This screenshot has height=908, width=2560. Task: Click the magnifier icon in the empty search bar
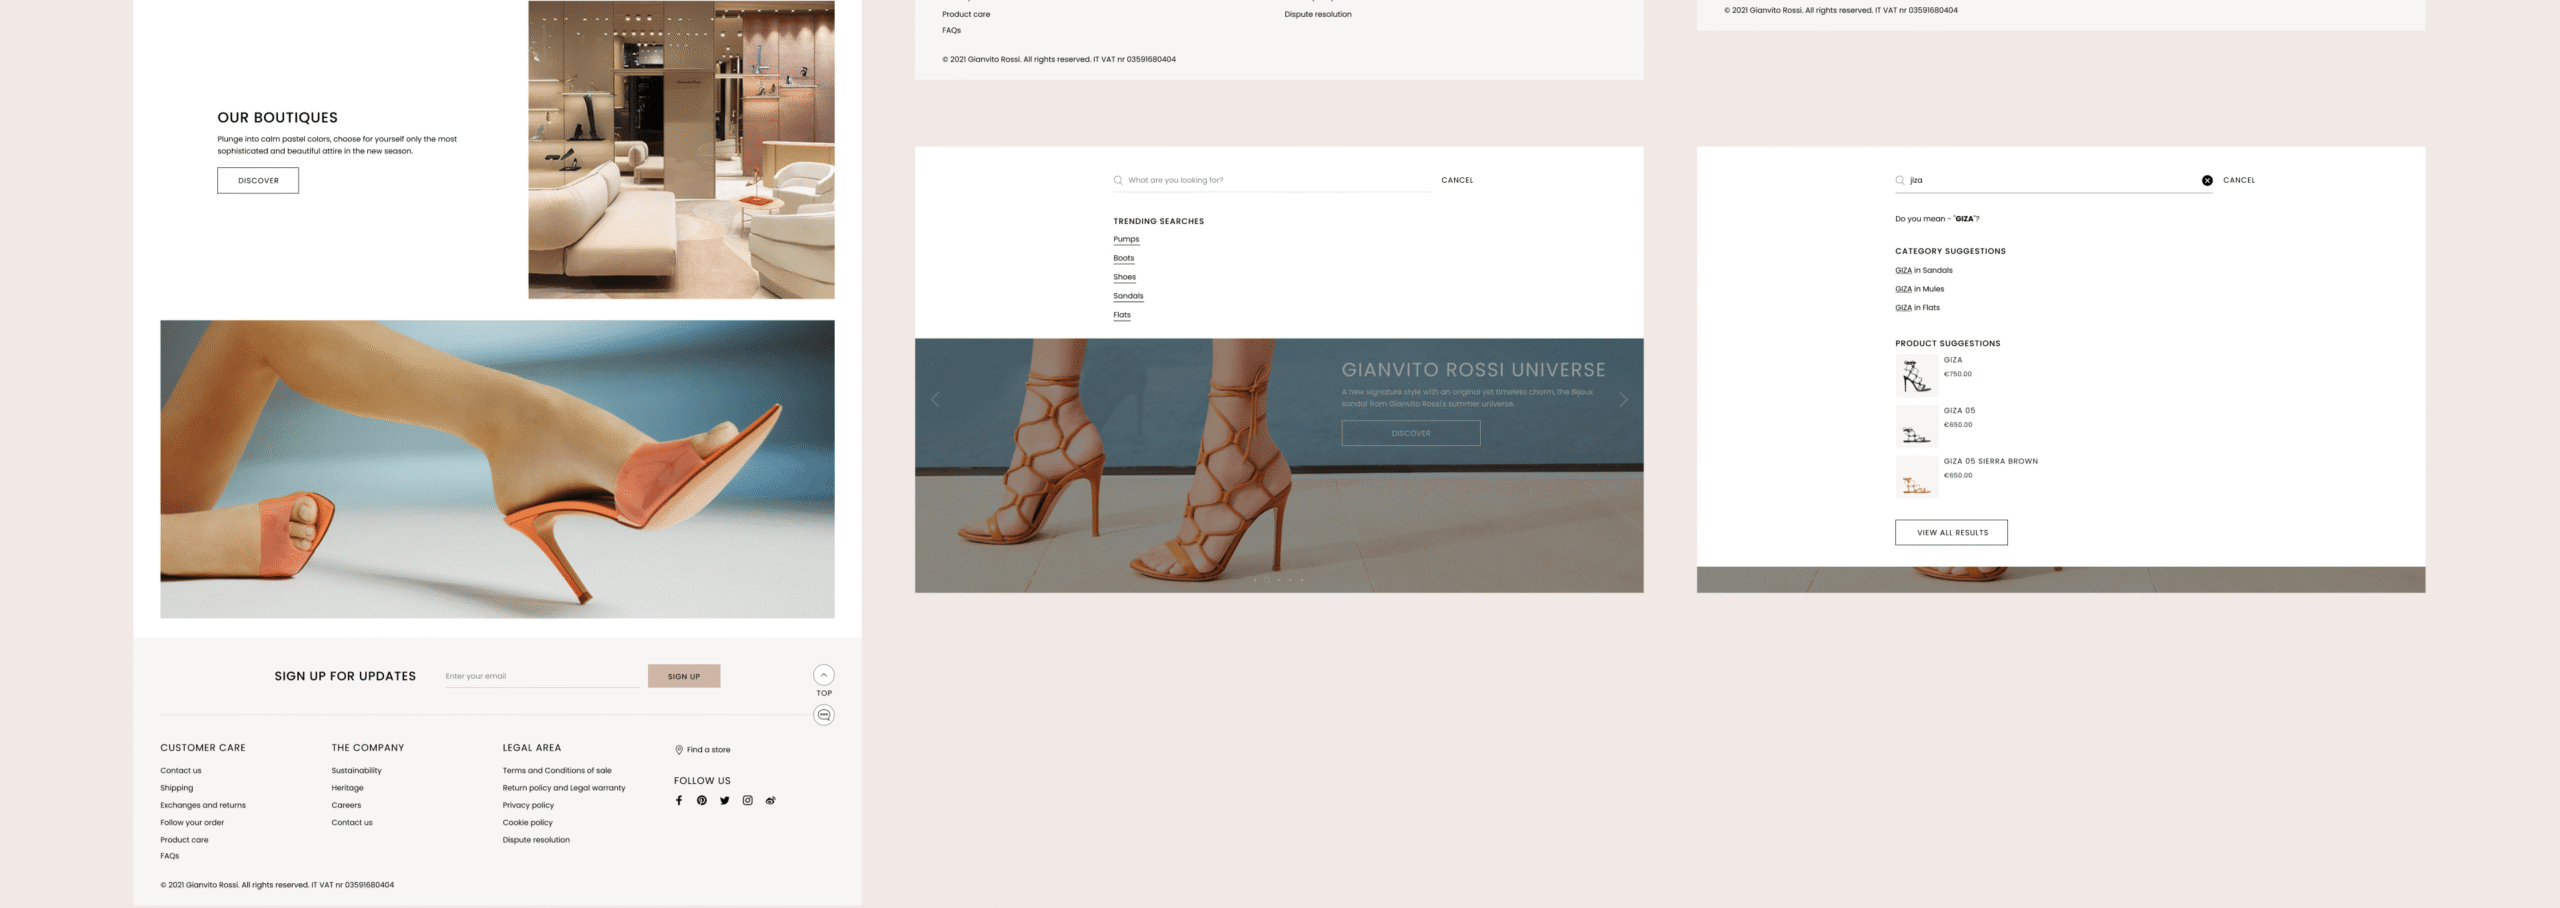pyautogui.click(x=1118, y=180)
